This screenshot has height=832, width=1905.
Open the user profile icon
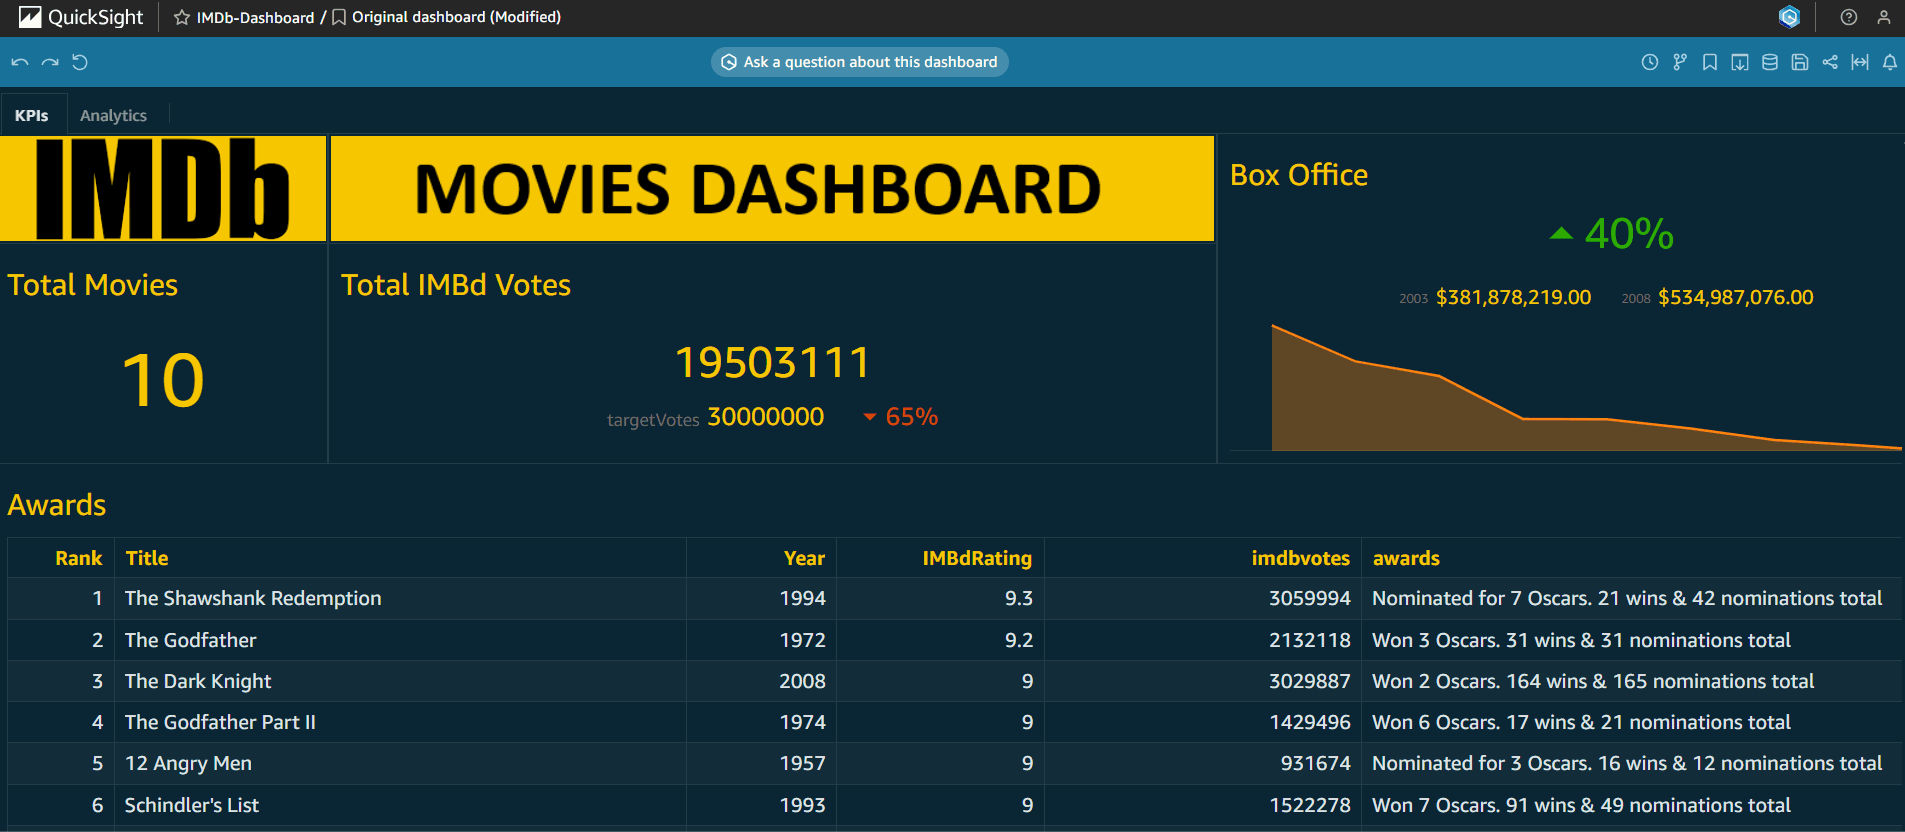pyautogui.click(x=1884, y=17)
